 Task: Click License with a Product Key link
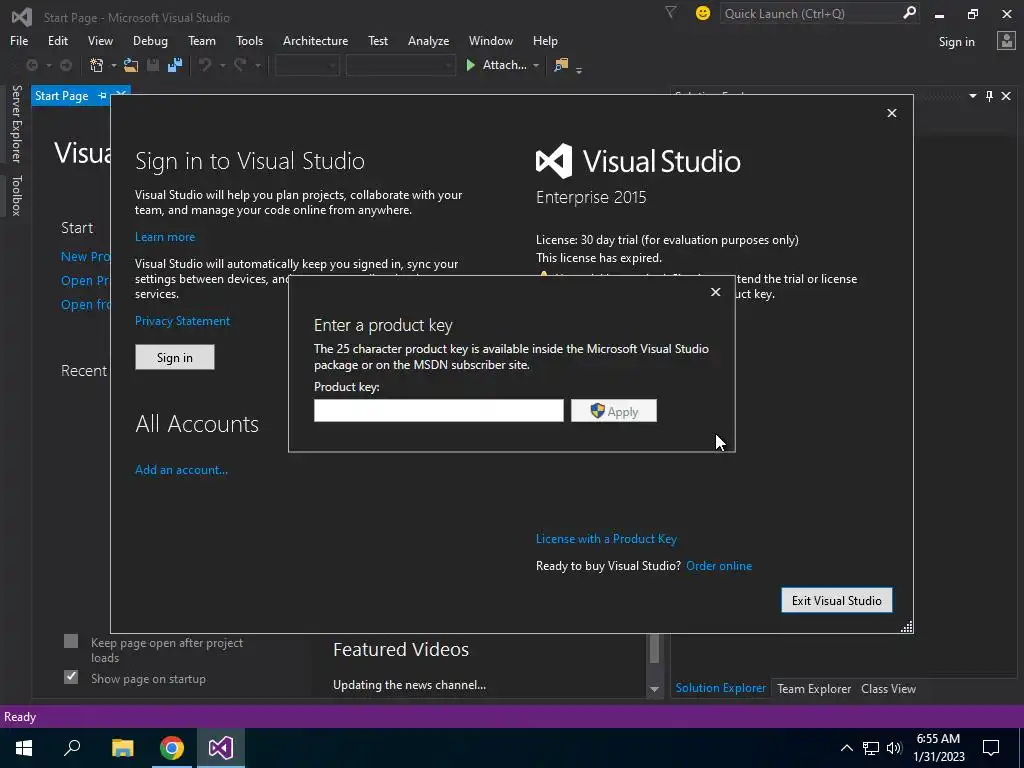click(x=606, y=539)
